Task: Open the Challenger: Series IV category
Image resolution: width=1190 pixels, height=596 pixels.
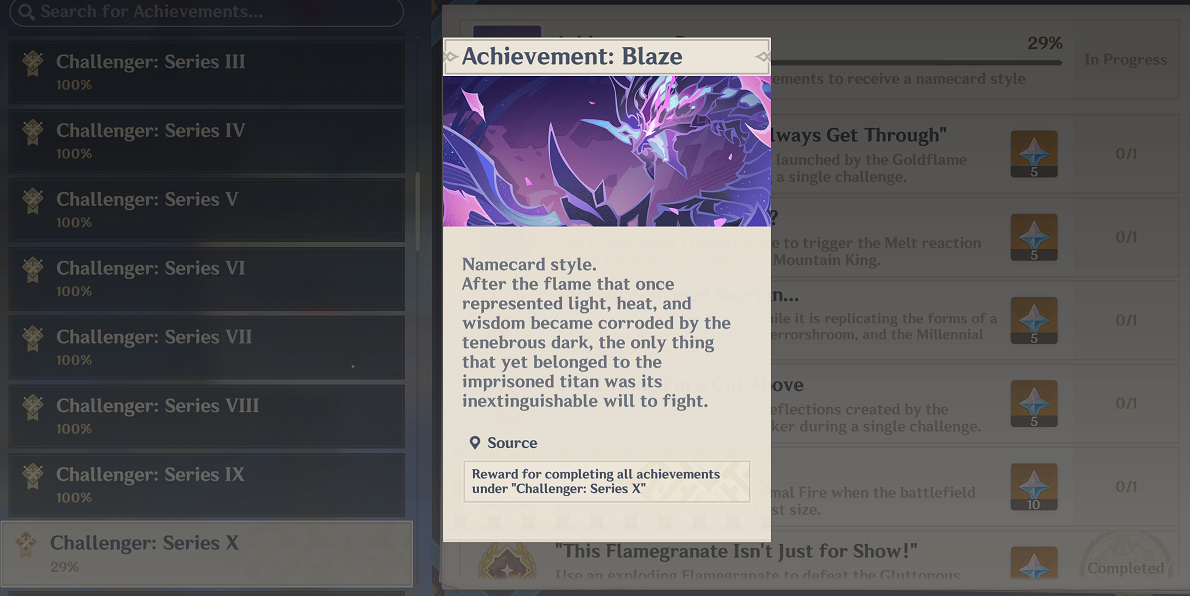Action: tap(206, 141)
